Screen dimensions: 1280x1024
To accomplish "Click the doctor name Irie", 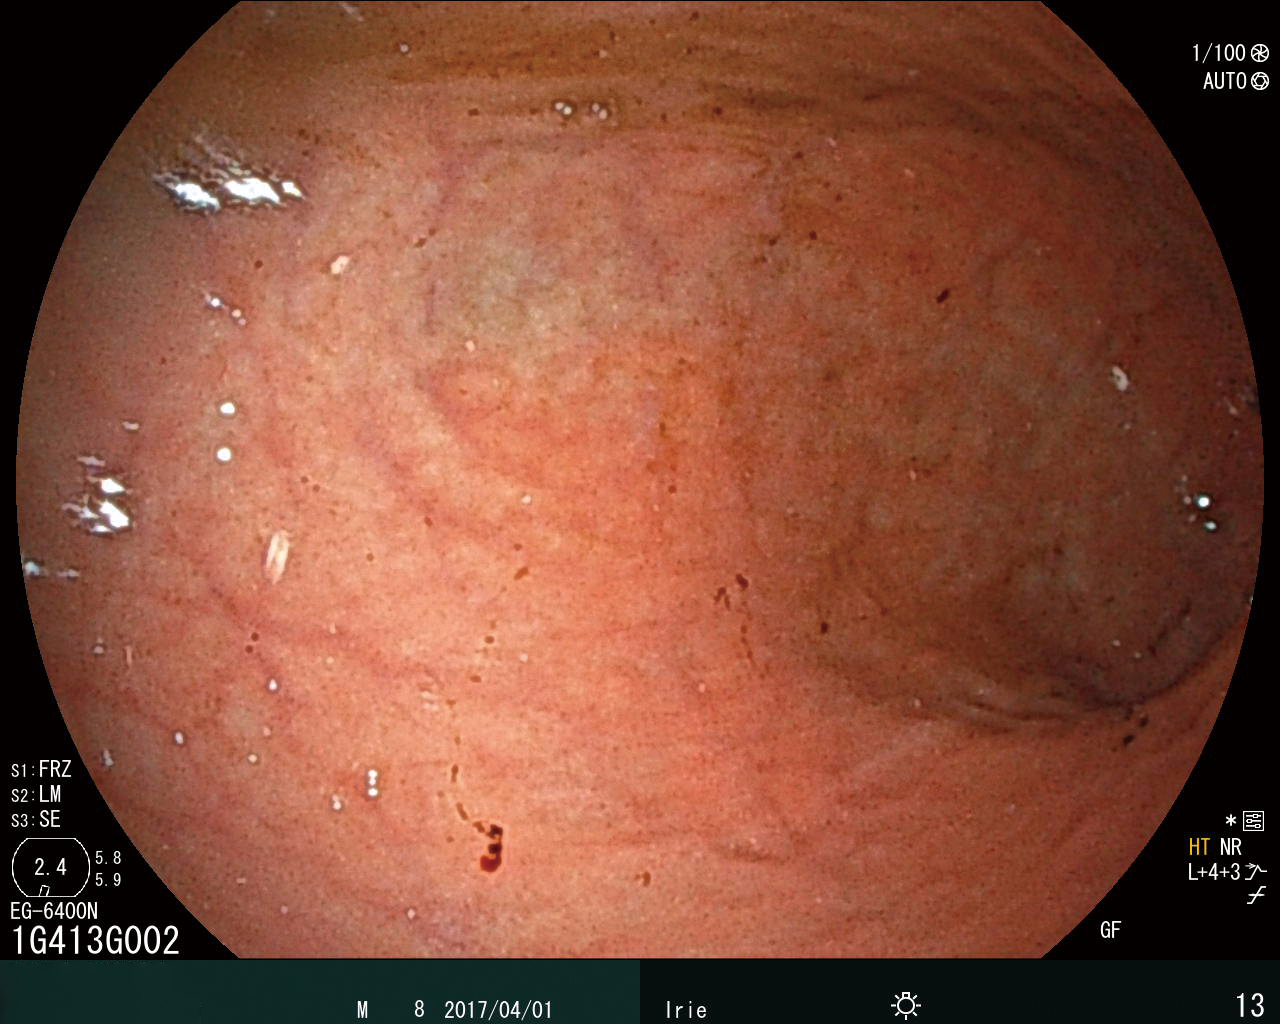I will 686,1009.
